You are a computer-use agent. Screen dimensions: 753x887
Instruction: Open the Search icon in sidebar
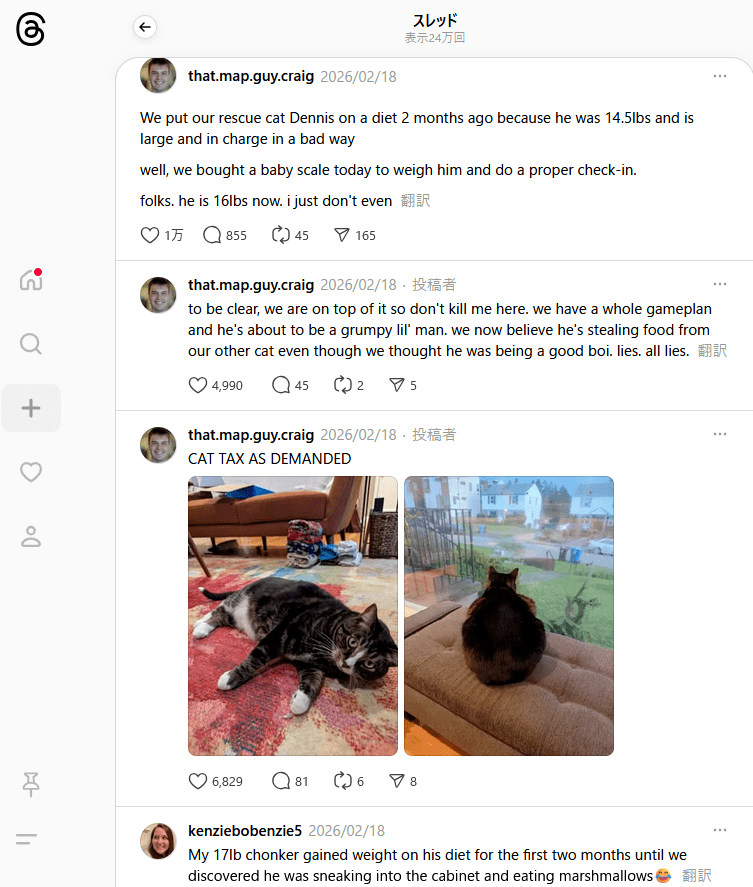point(31,343)
